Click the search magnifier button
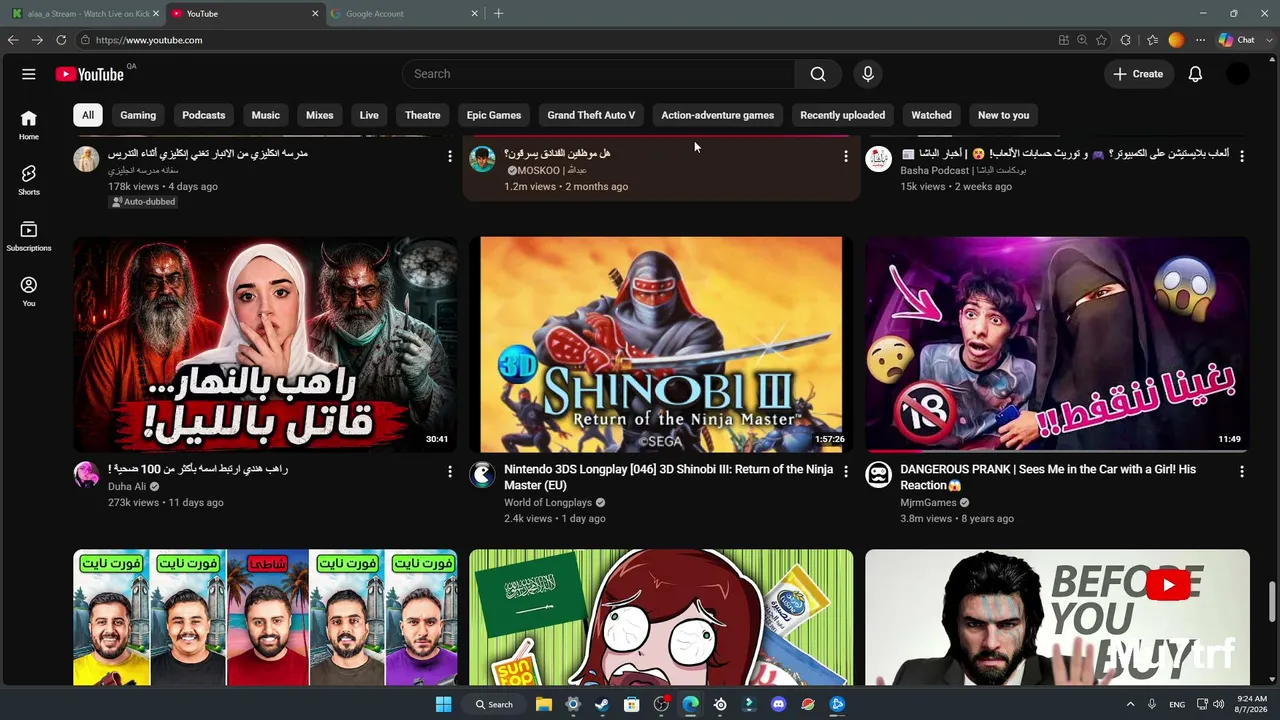This screenshot has width=1280, height=720. (x=818, y=74)
